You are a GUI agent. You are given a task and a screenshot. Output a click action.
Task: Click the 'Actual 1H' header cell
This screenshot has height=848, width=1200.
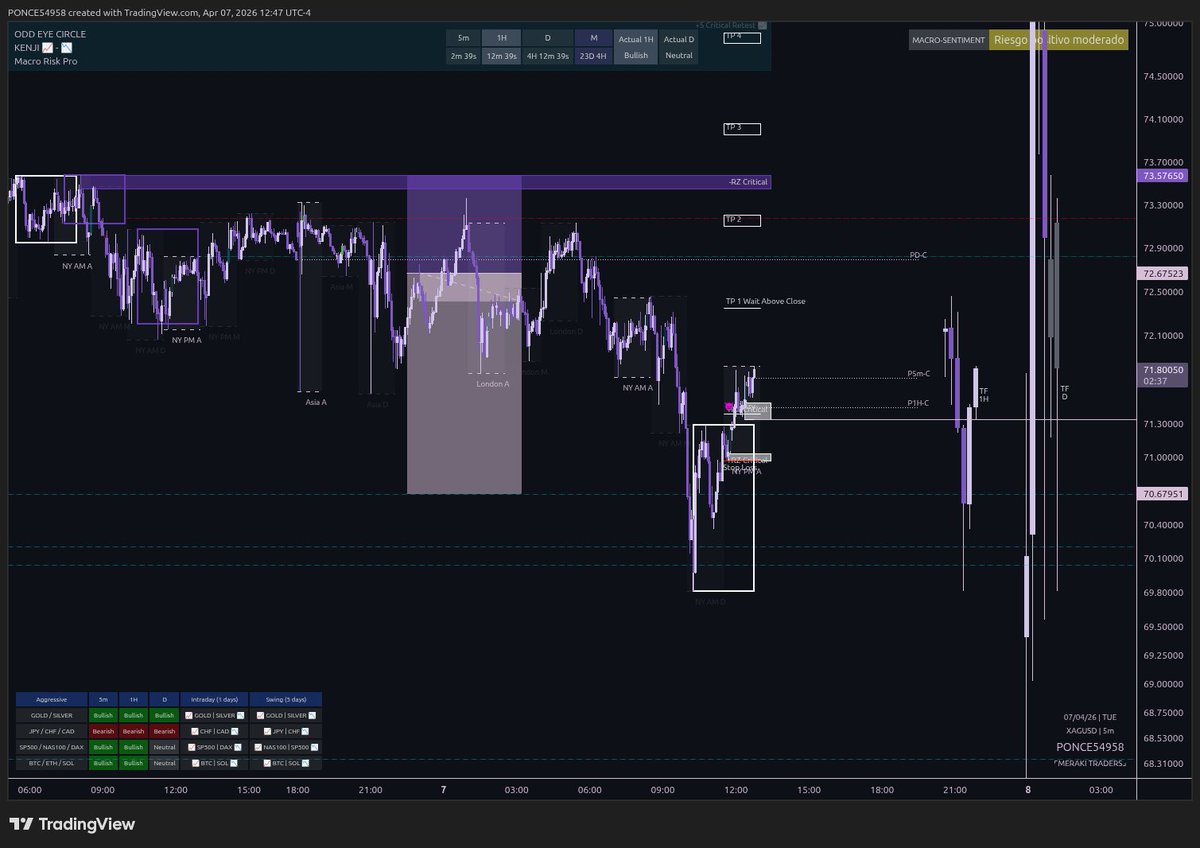point(636,38)
